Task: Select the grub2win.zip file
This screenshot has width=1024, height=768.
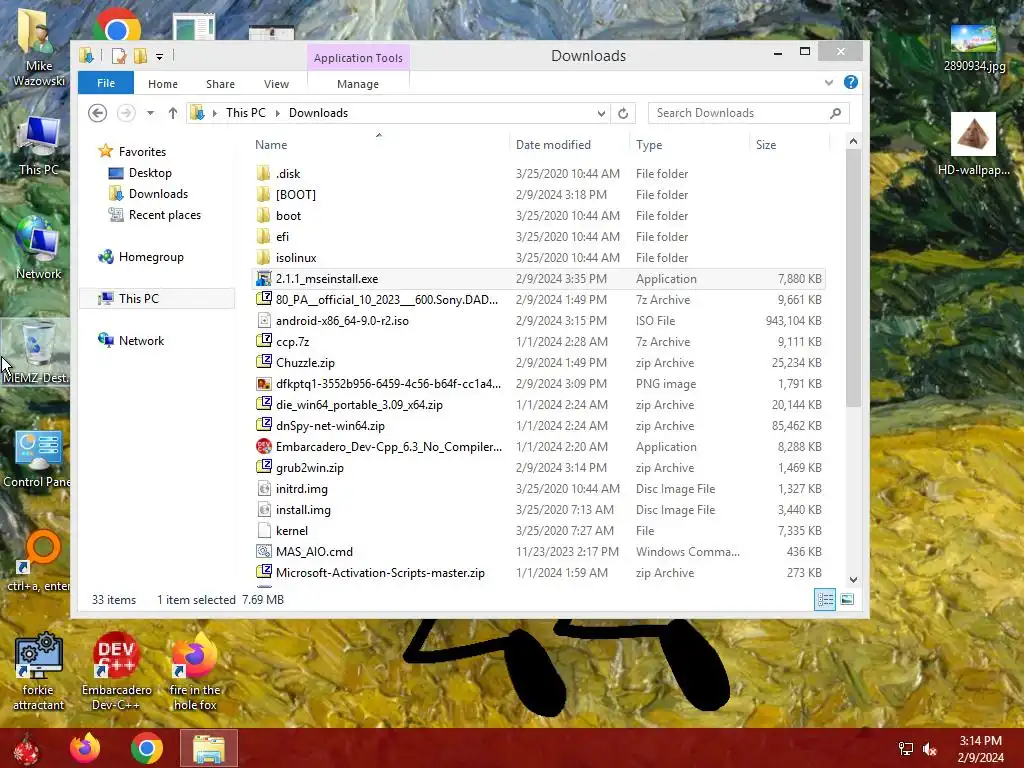Action: (x=310, y=468)
